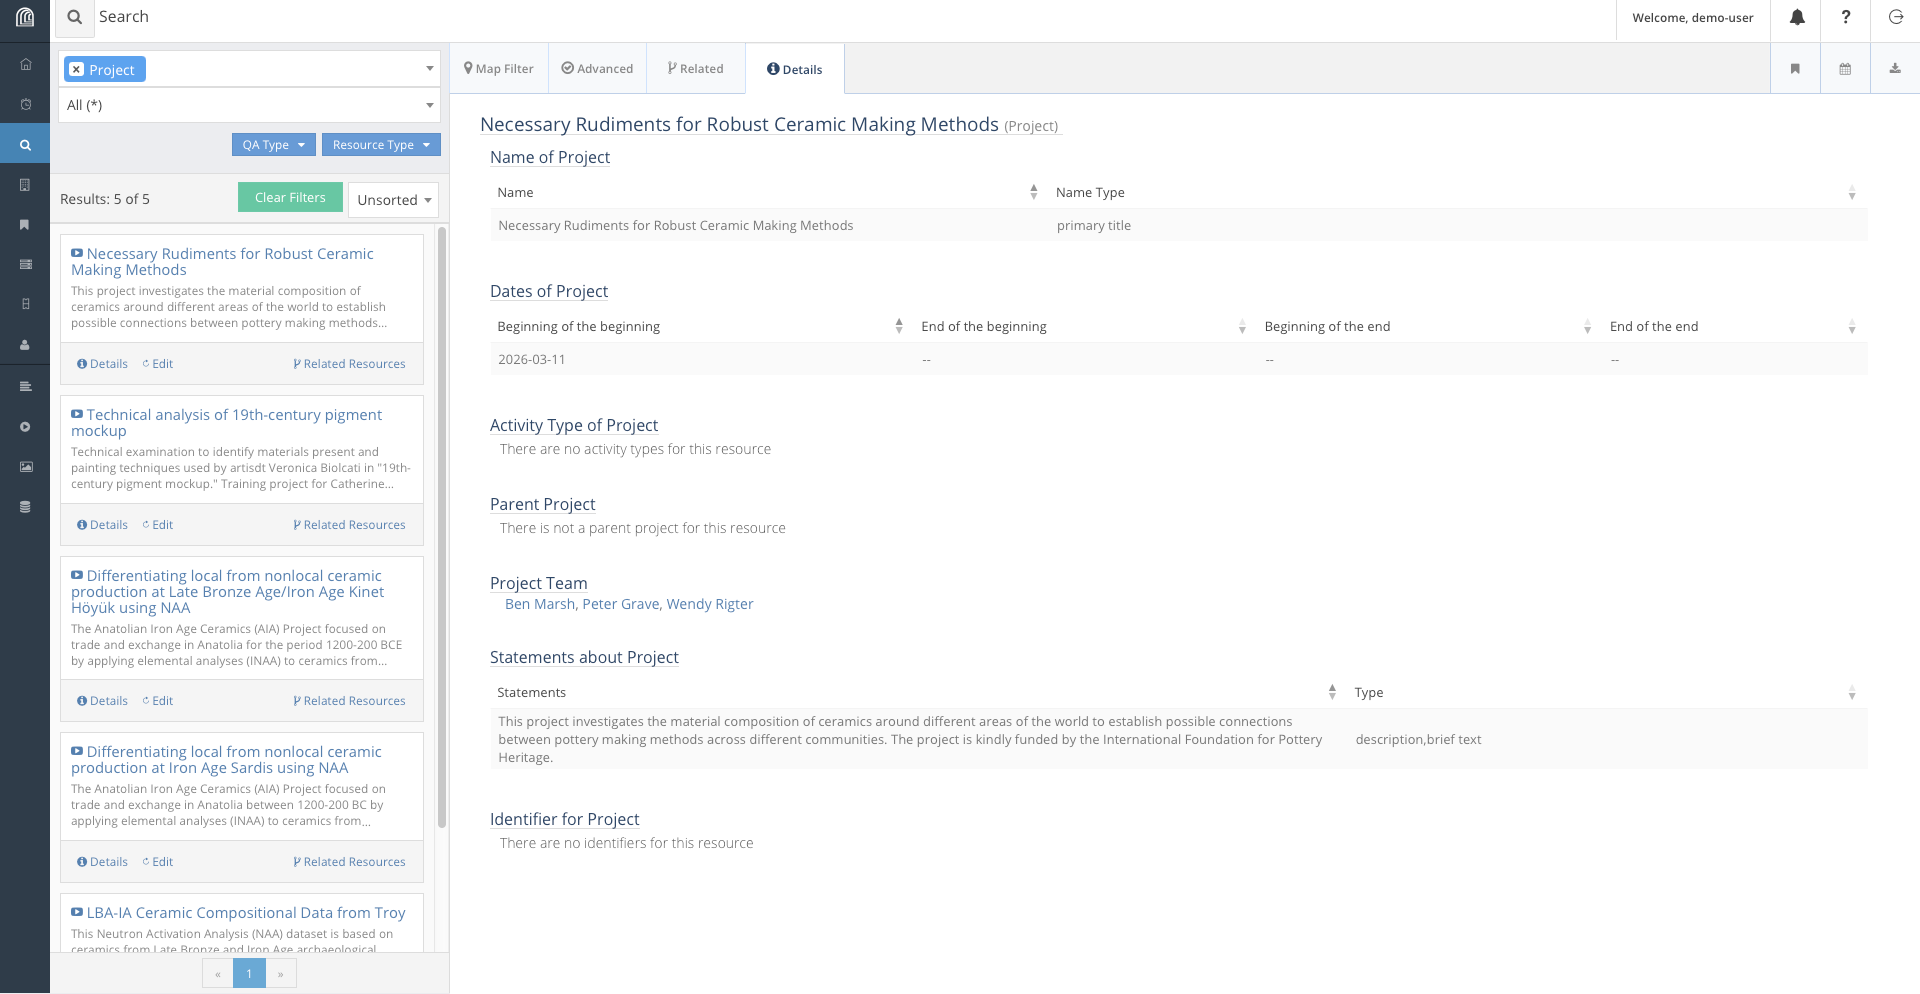Open the Resource Type dropdown
1920x994 pixels.
381,144
